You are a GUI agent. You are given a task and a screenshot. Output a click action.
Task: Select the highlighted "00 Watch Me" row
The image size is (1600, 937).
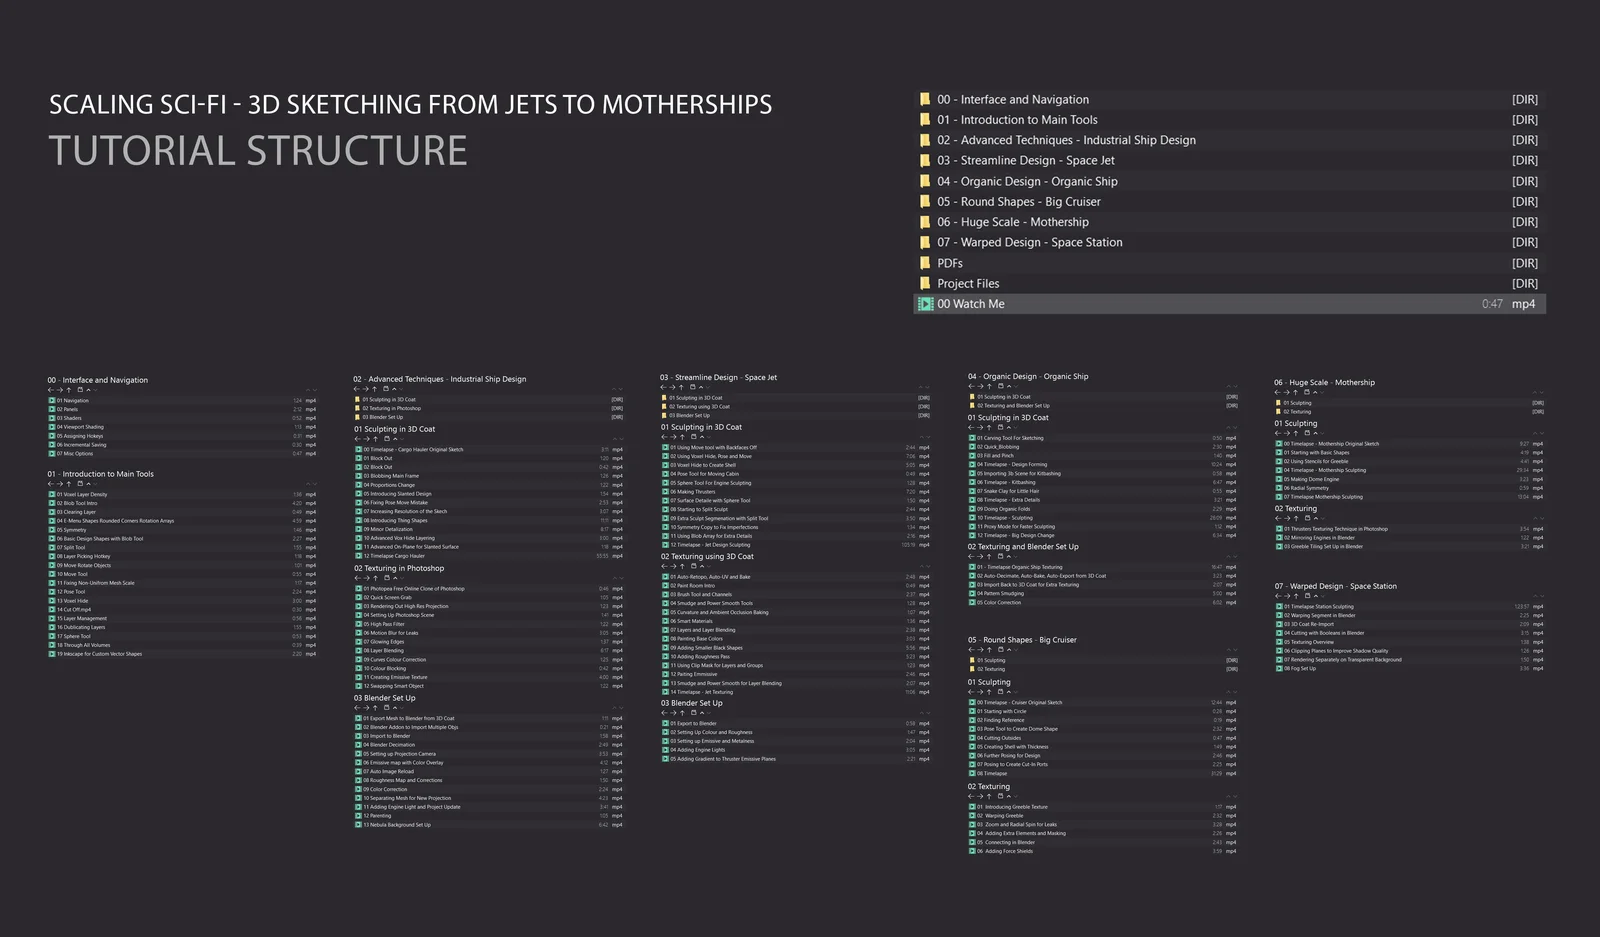pyautogui.click(x=1100, y=303)
